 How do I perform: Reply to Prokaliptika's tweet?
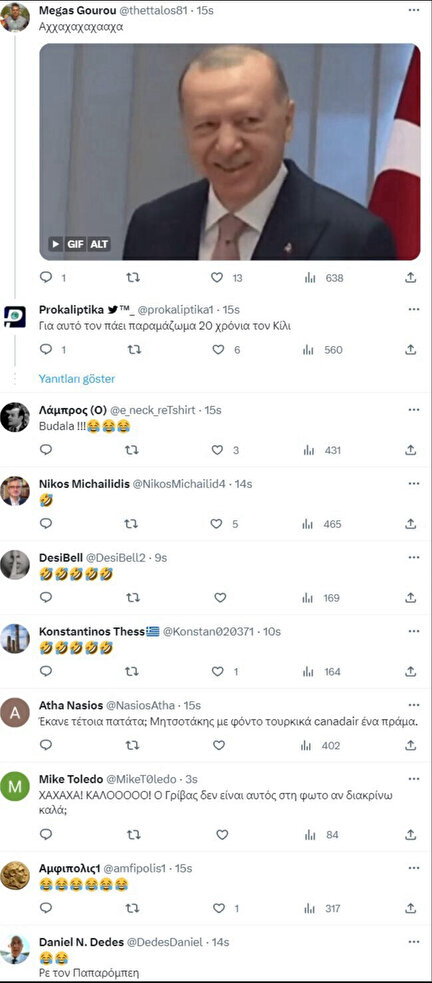coord(46,349)
